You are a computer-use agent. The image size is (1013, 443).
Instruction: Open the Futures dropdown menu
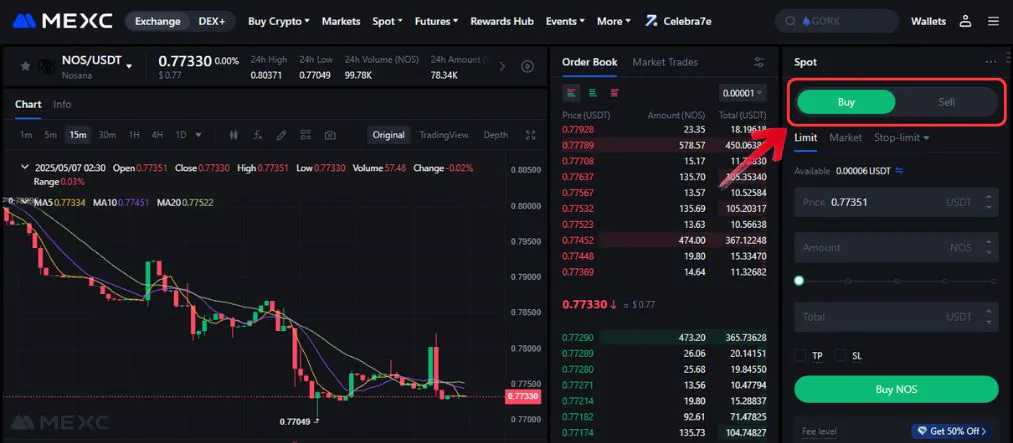(x=436, y=21)
